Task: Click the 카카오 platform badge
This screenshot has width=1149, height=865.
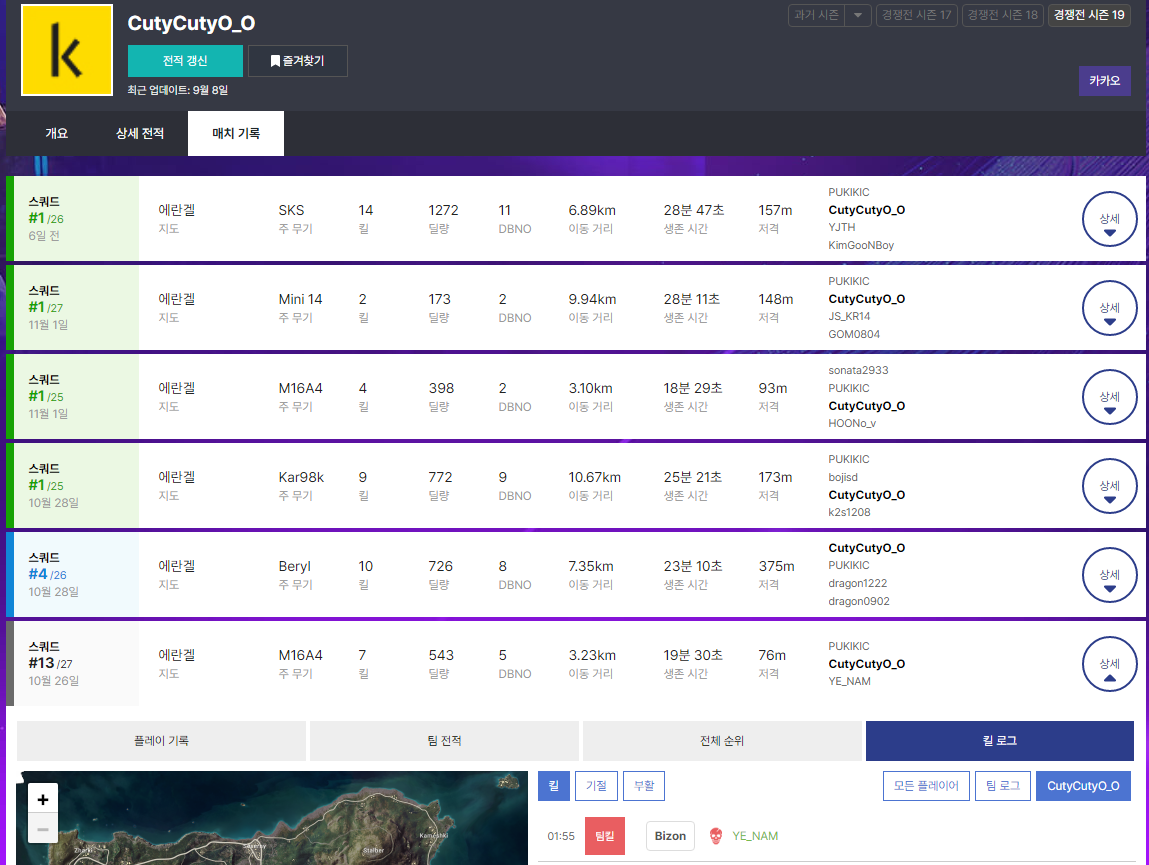Action: pos(1104,81)
